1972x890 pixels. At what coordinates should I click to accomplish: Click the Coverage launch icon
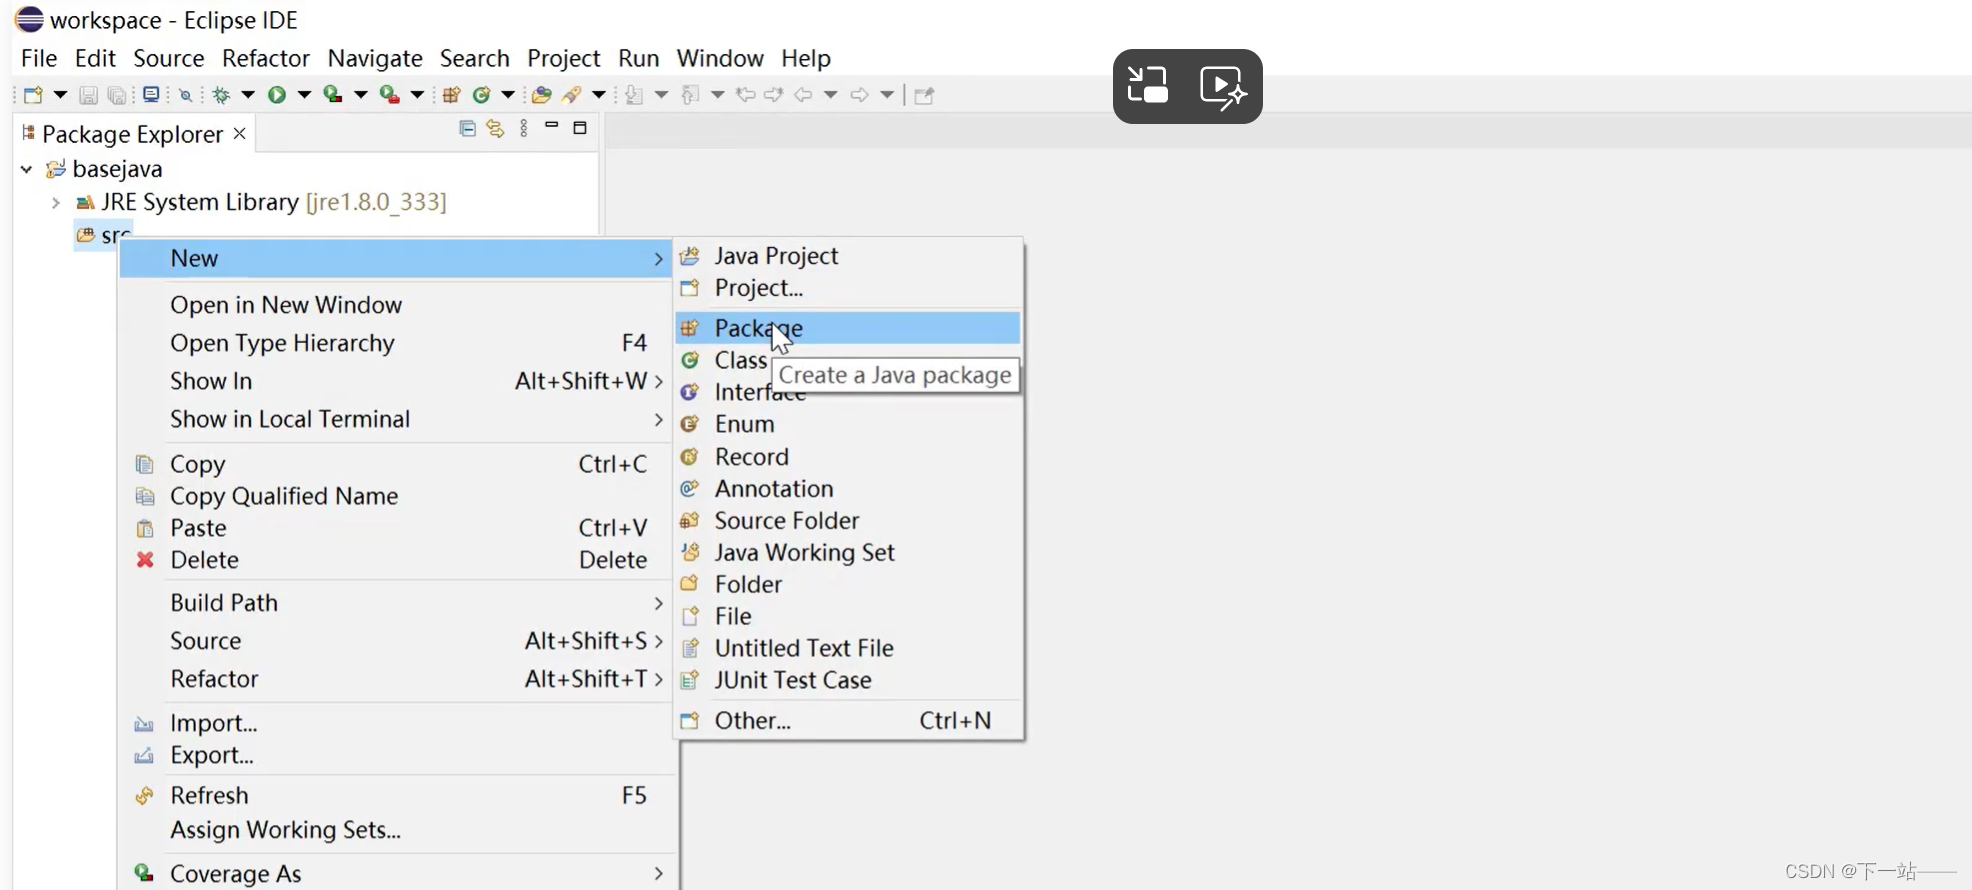click(x=333, y=95)
